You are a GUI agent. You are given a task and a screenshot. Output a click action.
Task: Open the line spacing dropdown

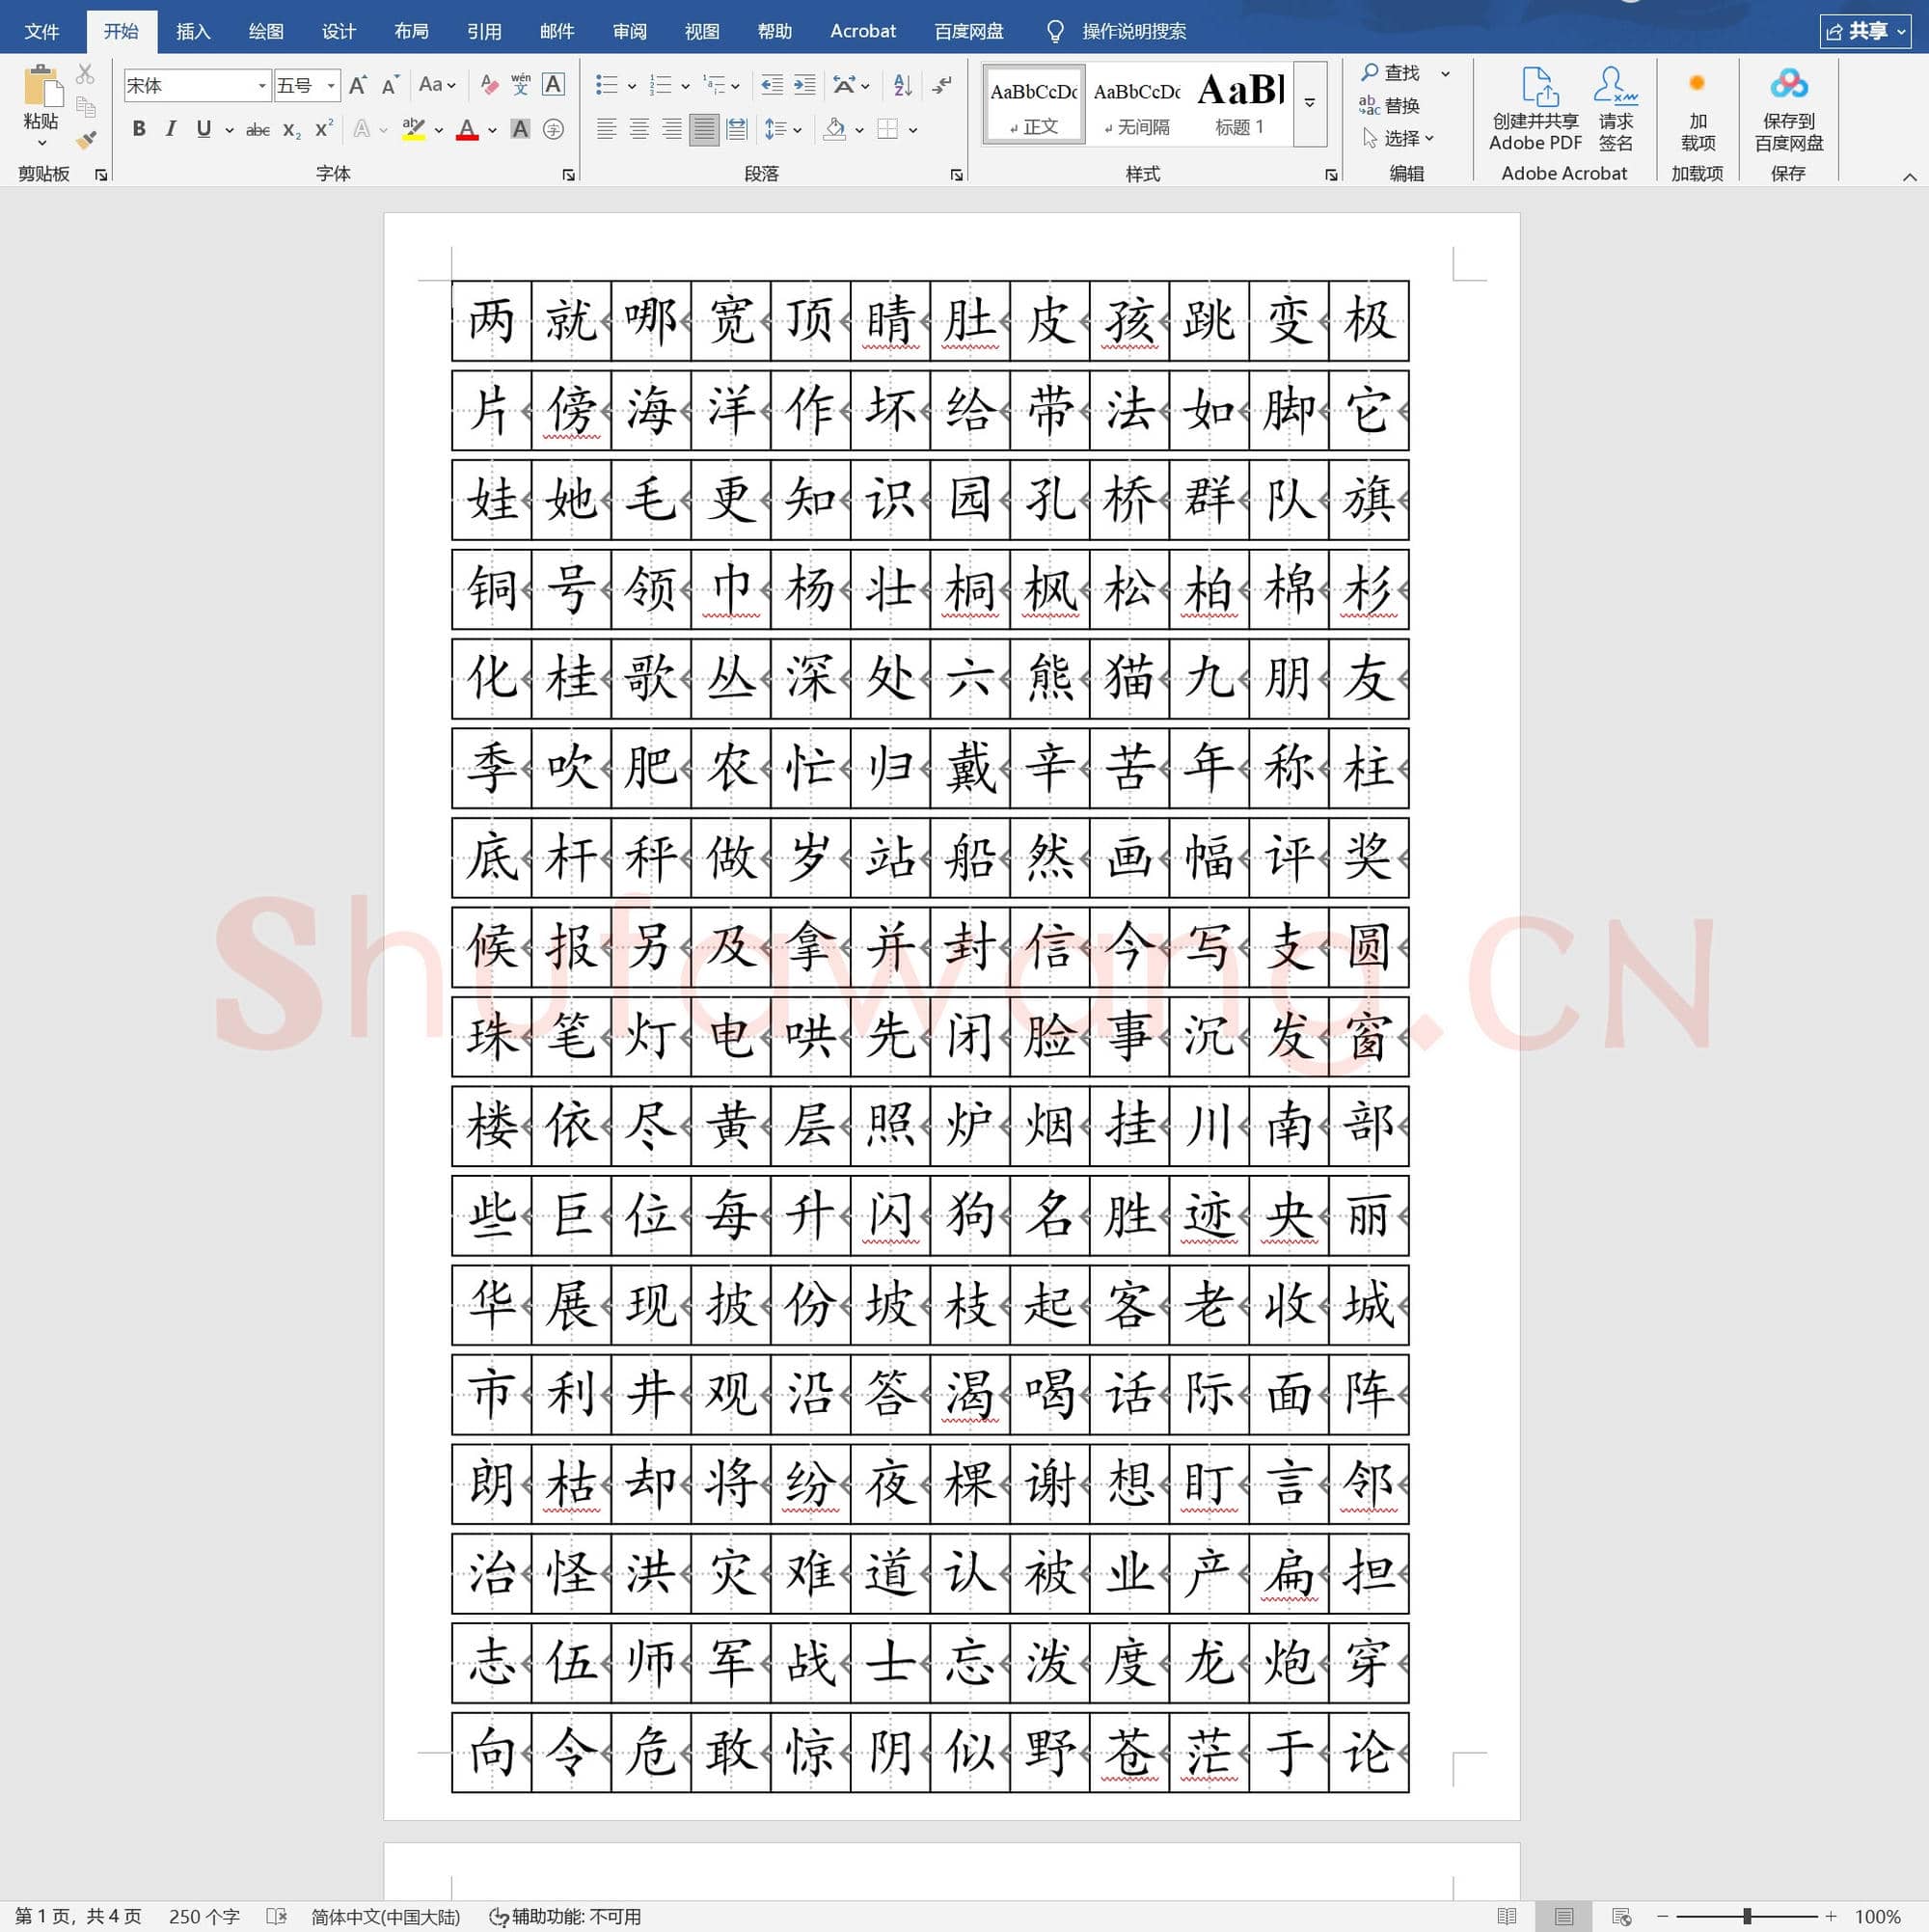pyautogui.click(x=783, y=129)
